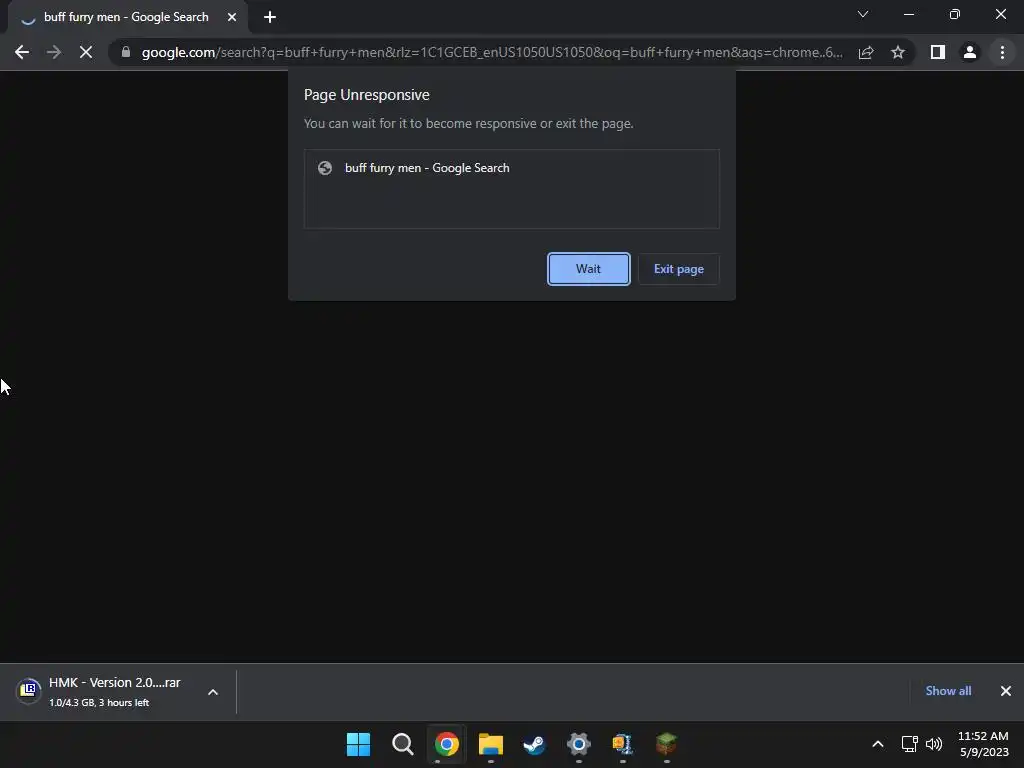This screenshot has height=768, width=1024.
Task: Click the volume speaker icon in the tray
Action: 934,744
